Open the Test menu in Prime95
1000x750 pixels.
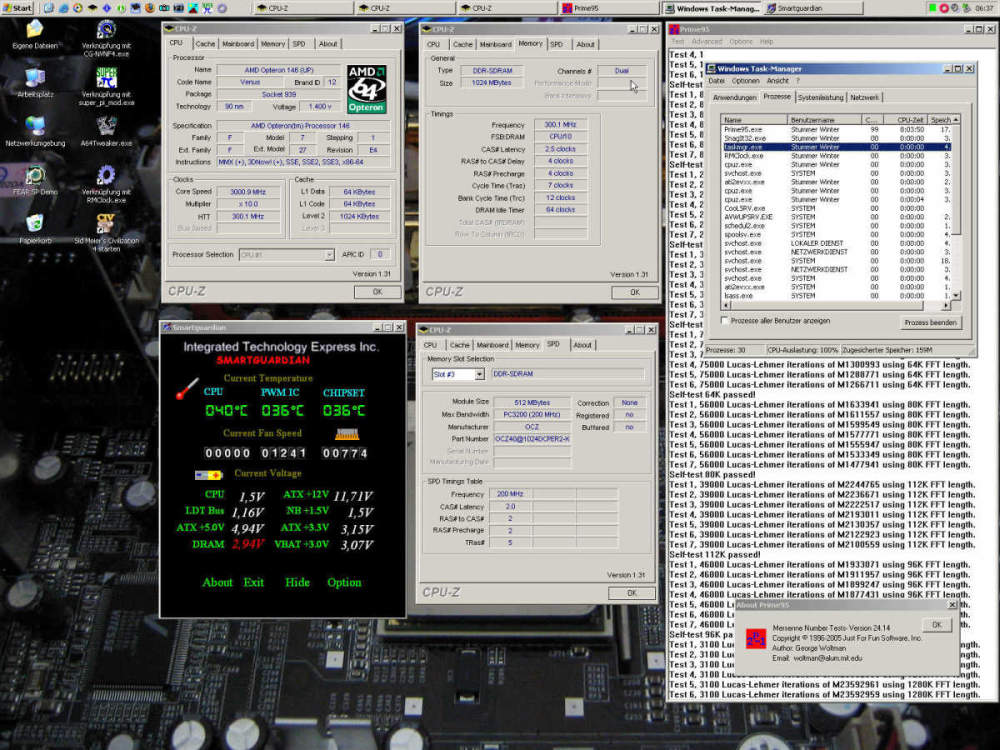(677, 41)
